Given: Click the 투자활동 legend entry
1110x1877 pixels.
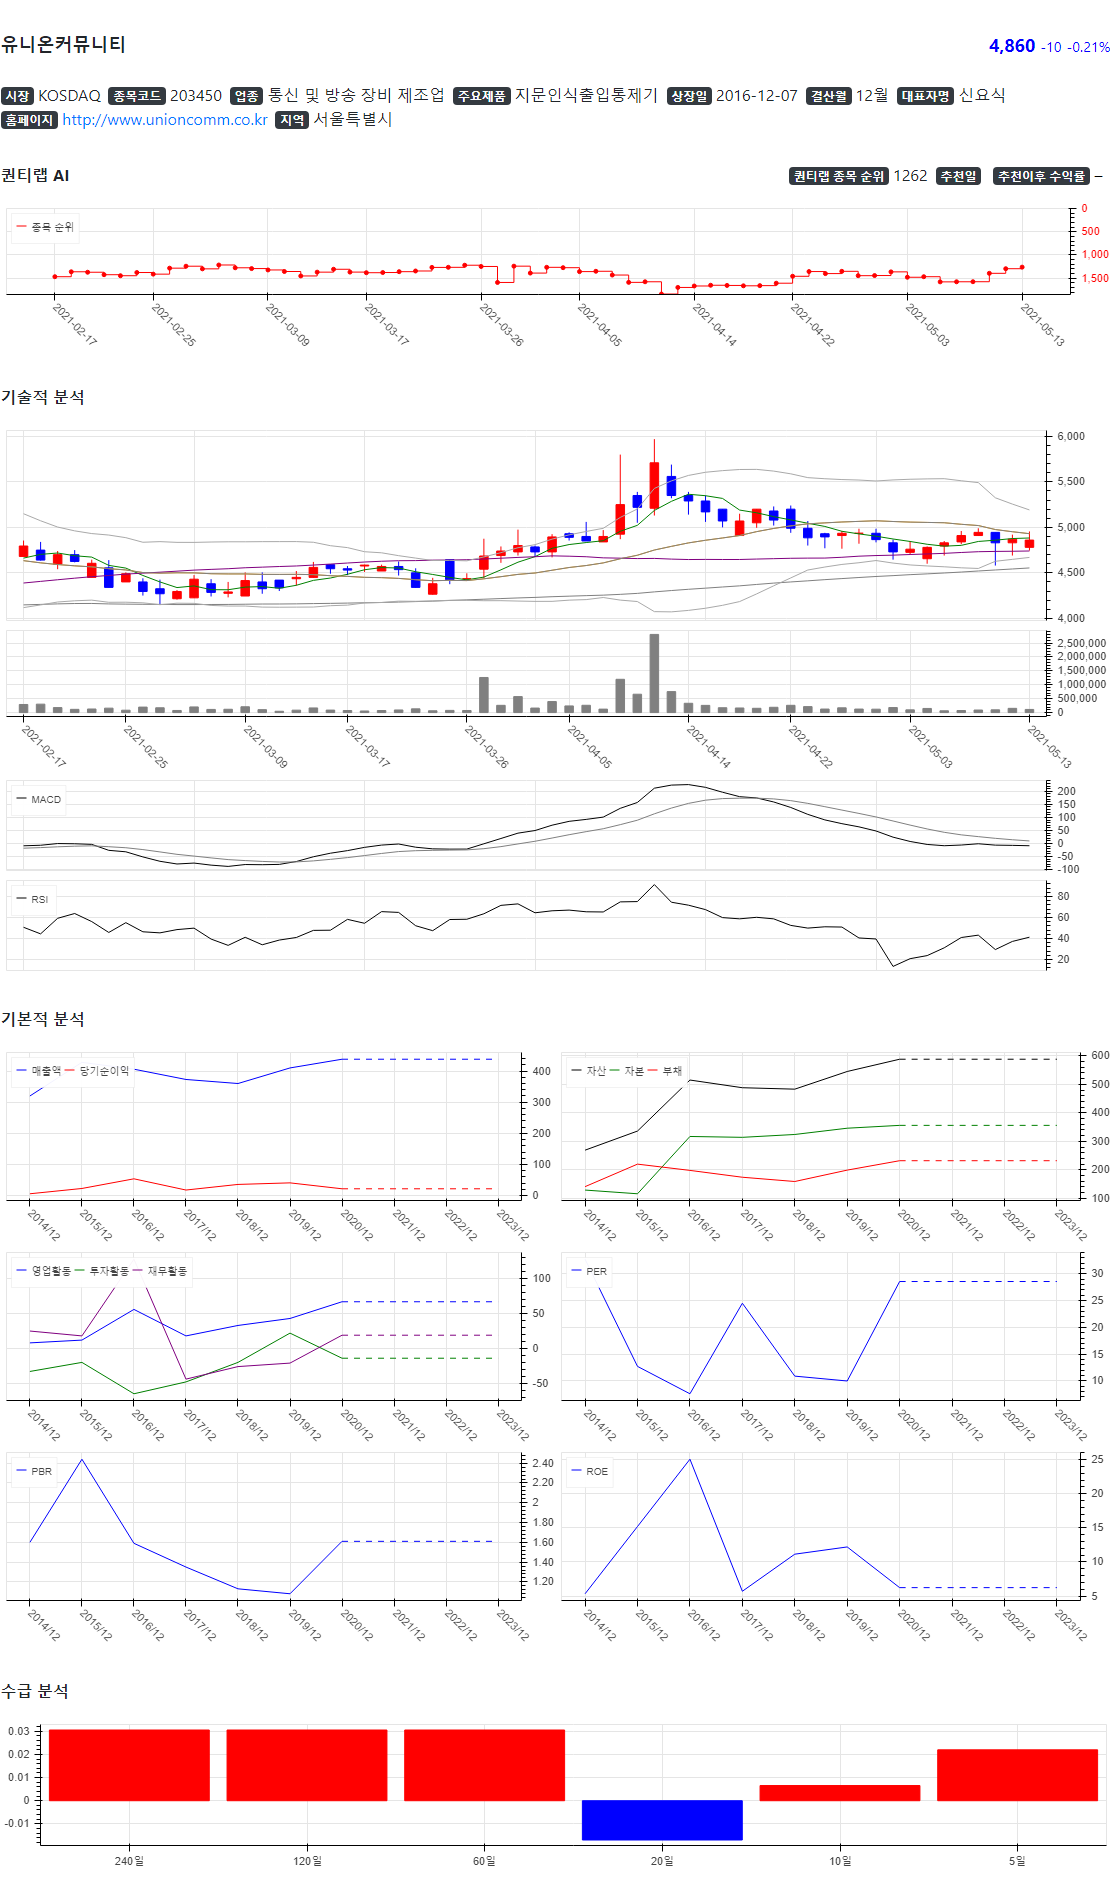Looking at the screenshot, I should pyautogui.click(x=102, y=1270).
